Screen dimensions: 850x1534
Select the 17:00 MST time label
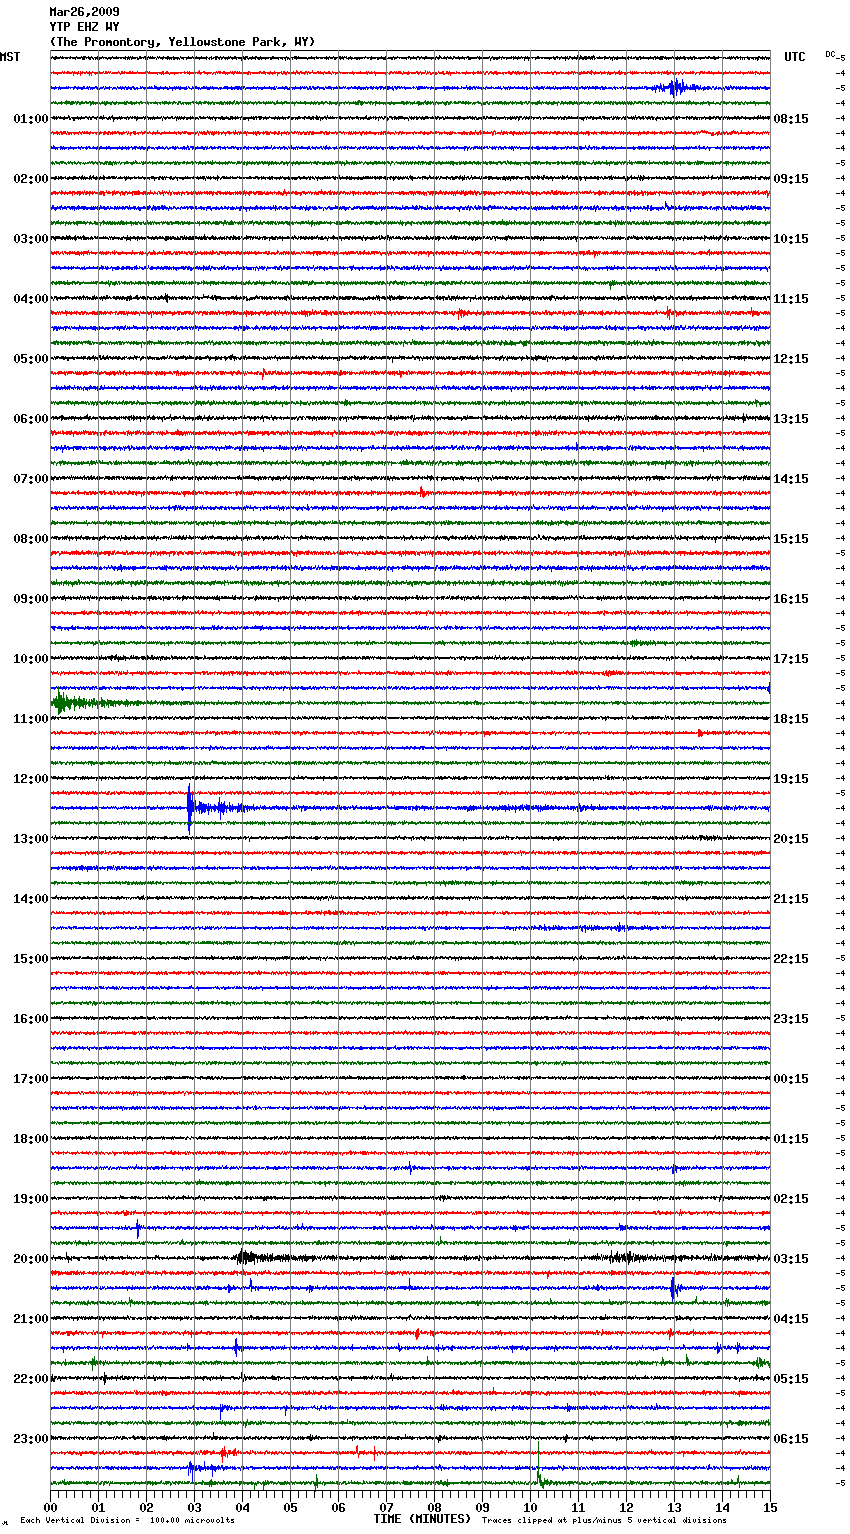coord(31,1079)
